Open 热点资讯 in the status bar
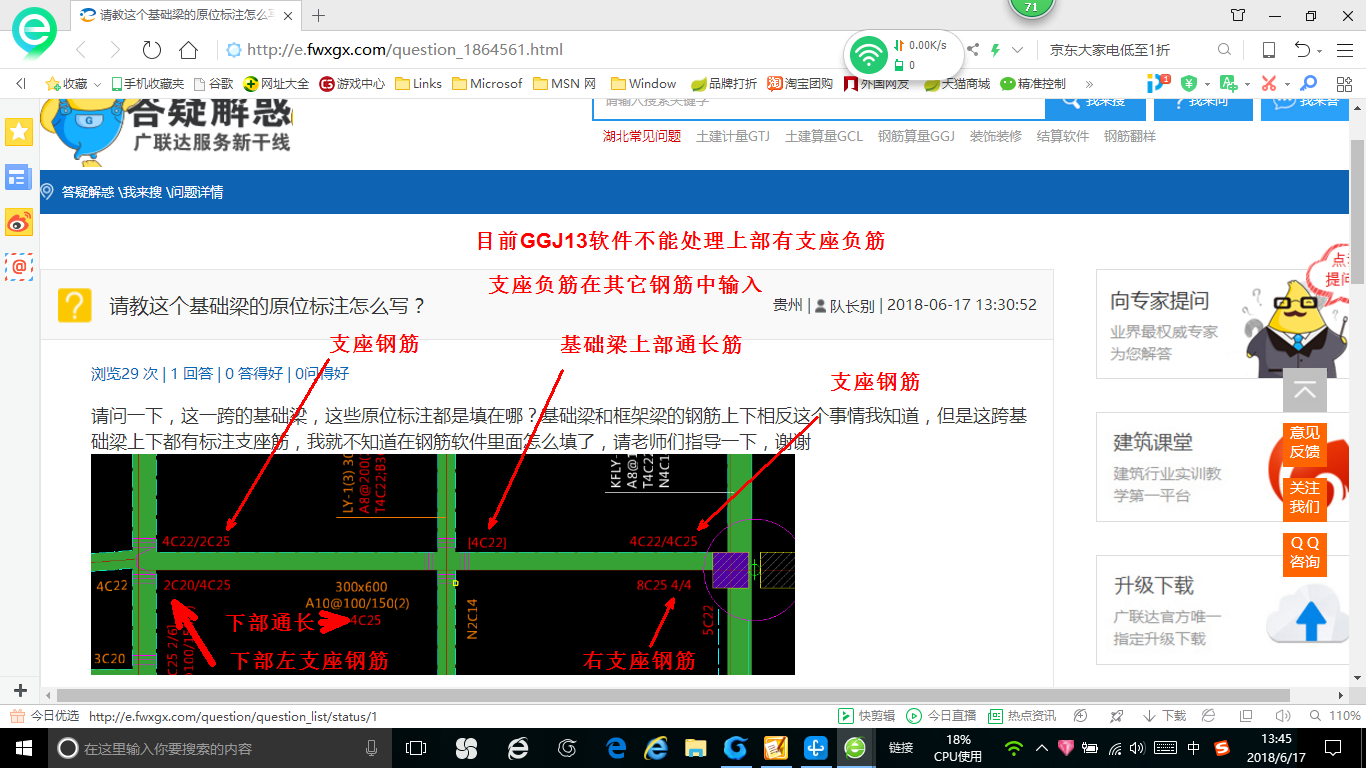The height and width of the screenshot is (768, 1366). coord(1021,716)
